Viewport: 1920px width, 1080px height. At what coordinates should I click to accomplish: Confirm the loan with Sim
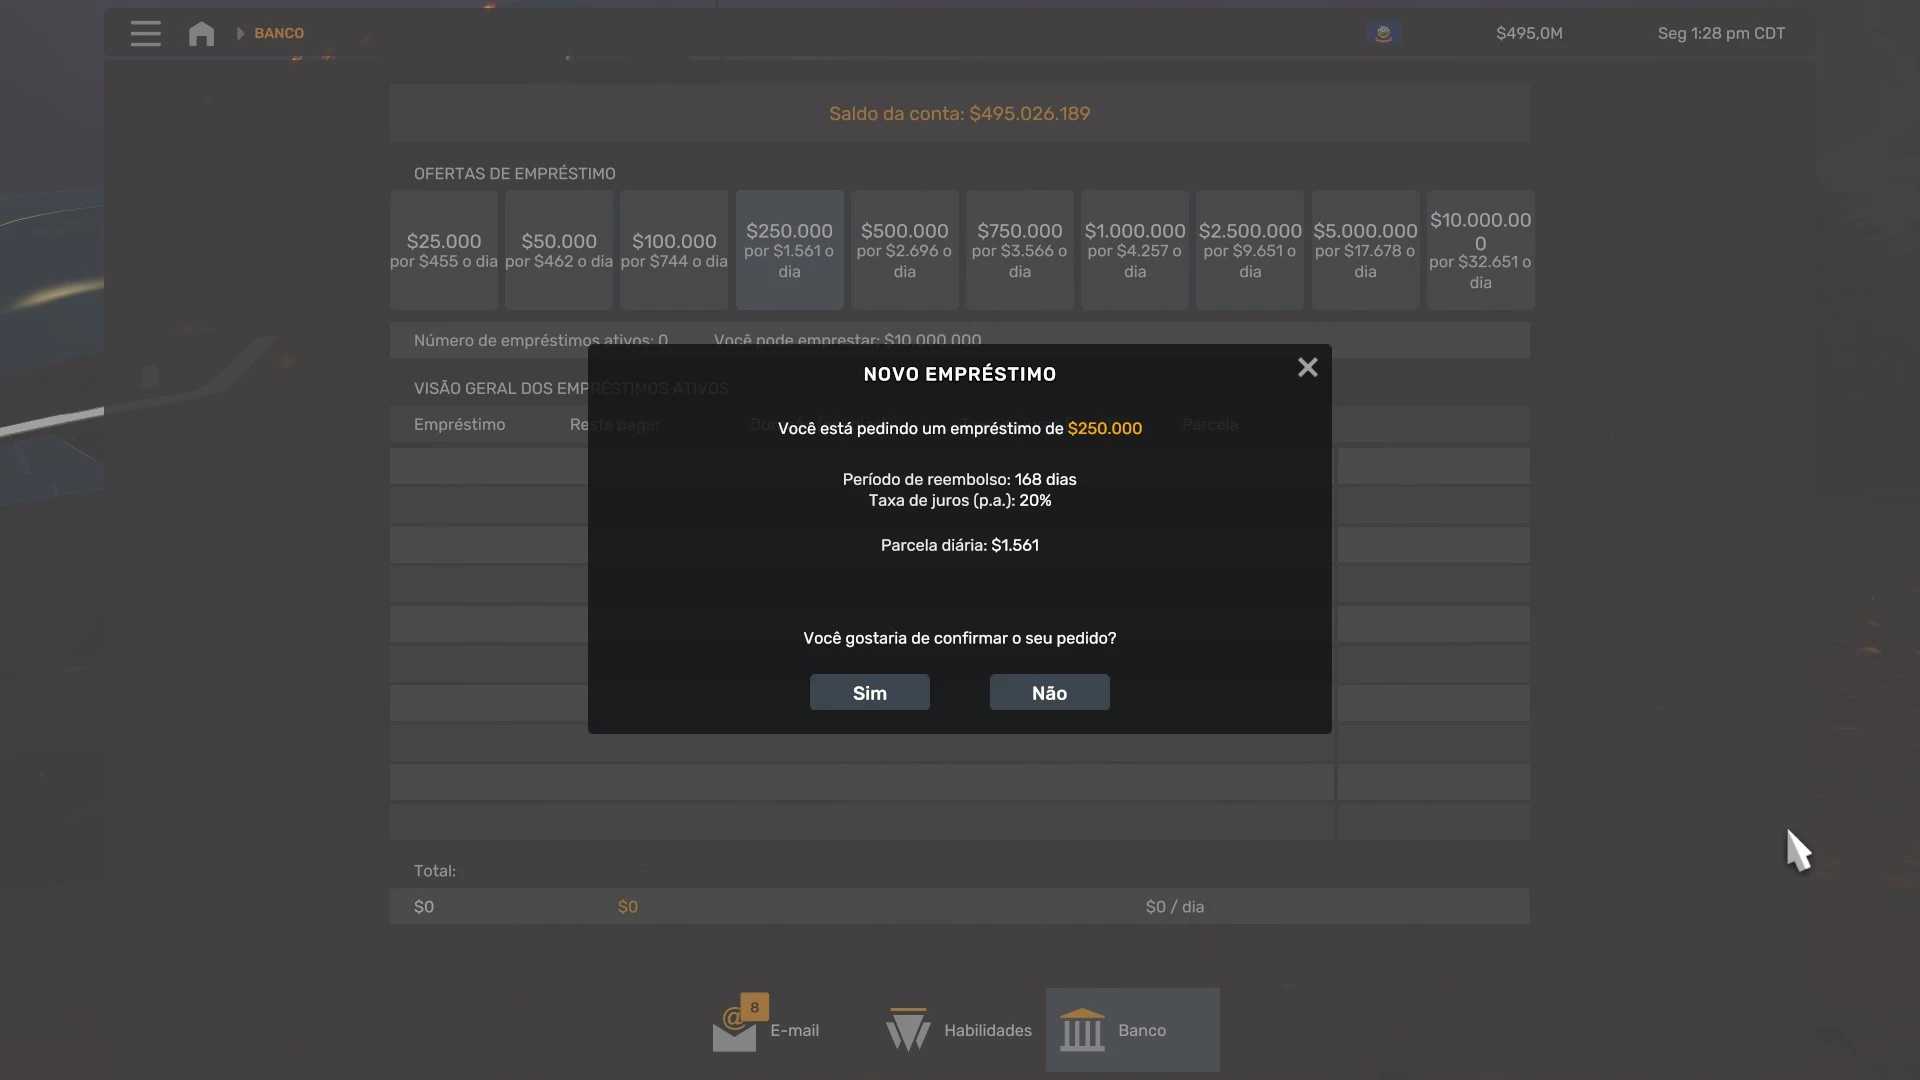869,693
